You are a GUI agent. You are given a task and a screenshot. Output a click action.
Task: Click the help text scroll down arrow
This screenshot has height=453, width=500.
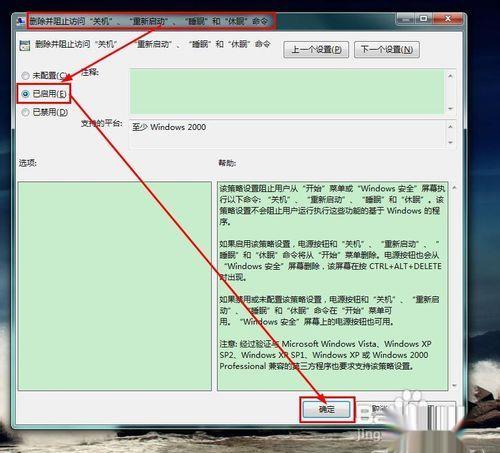[x=454, y=386]
